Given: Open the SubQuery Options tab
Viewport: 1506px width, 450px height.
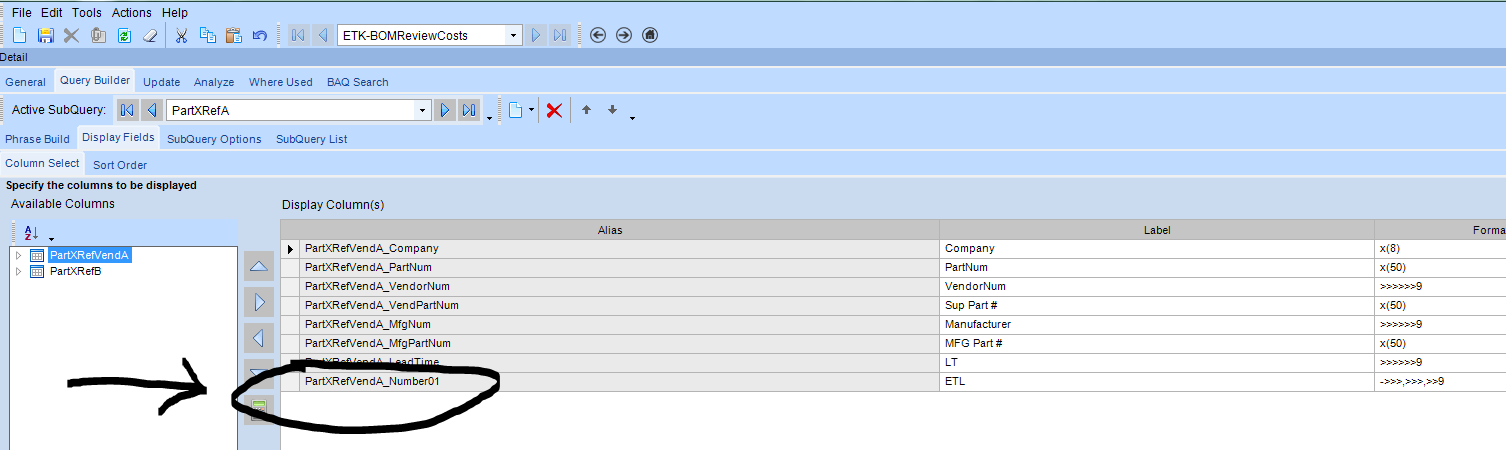Looking at the screenshot, I should (x=214, y=139).
